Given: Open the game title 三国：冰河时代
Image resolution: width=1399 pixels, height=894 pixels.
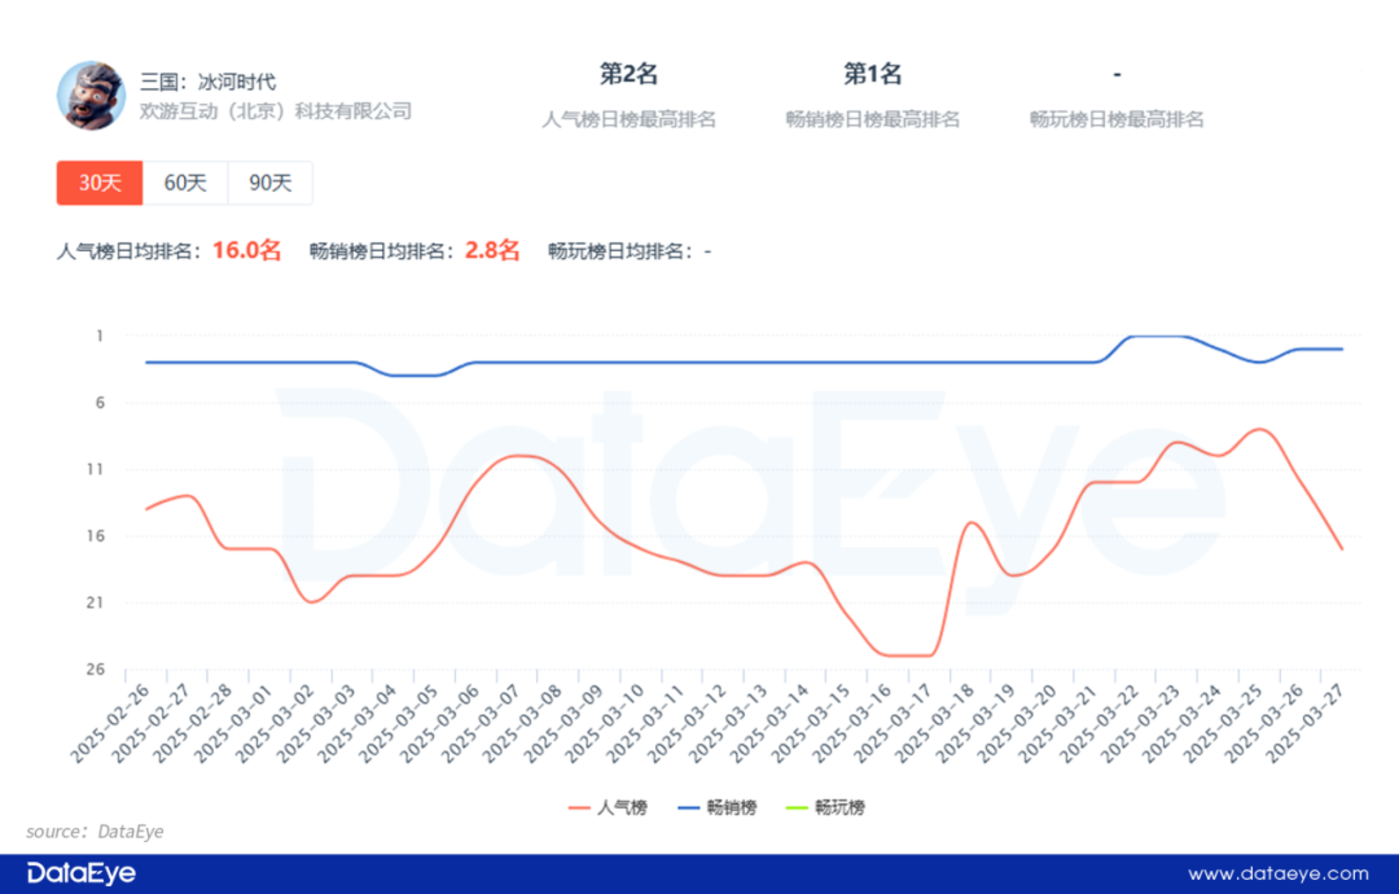Looking at the screenshot, I should click(208, 82).
